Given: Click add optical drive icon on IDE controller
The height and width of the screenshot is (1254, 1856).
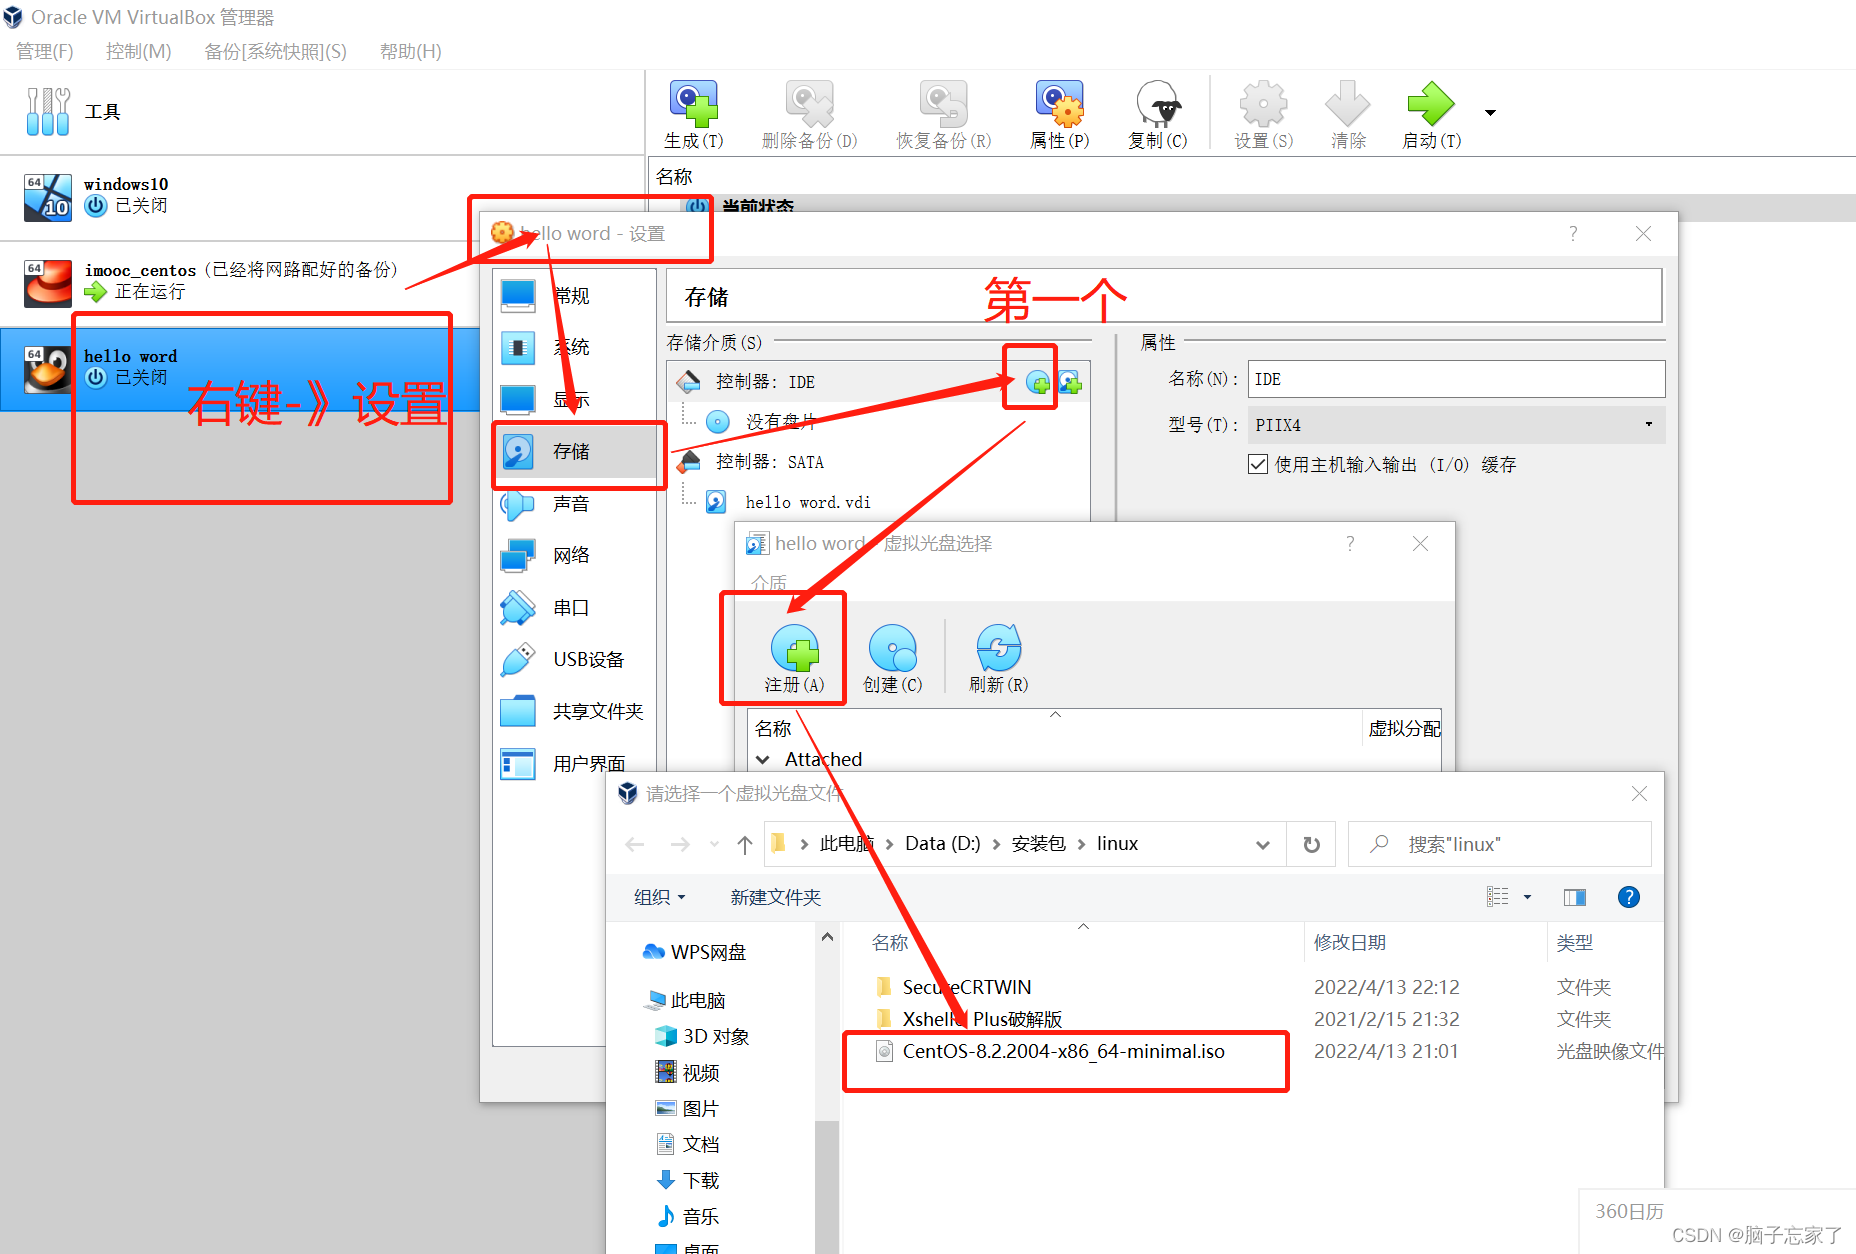Looking at the screenshot, I should pos(1038,382).
